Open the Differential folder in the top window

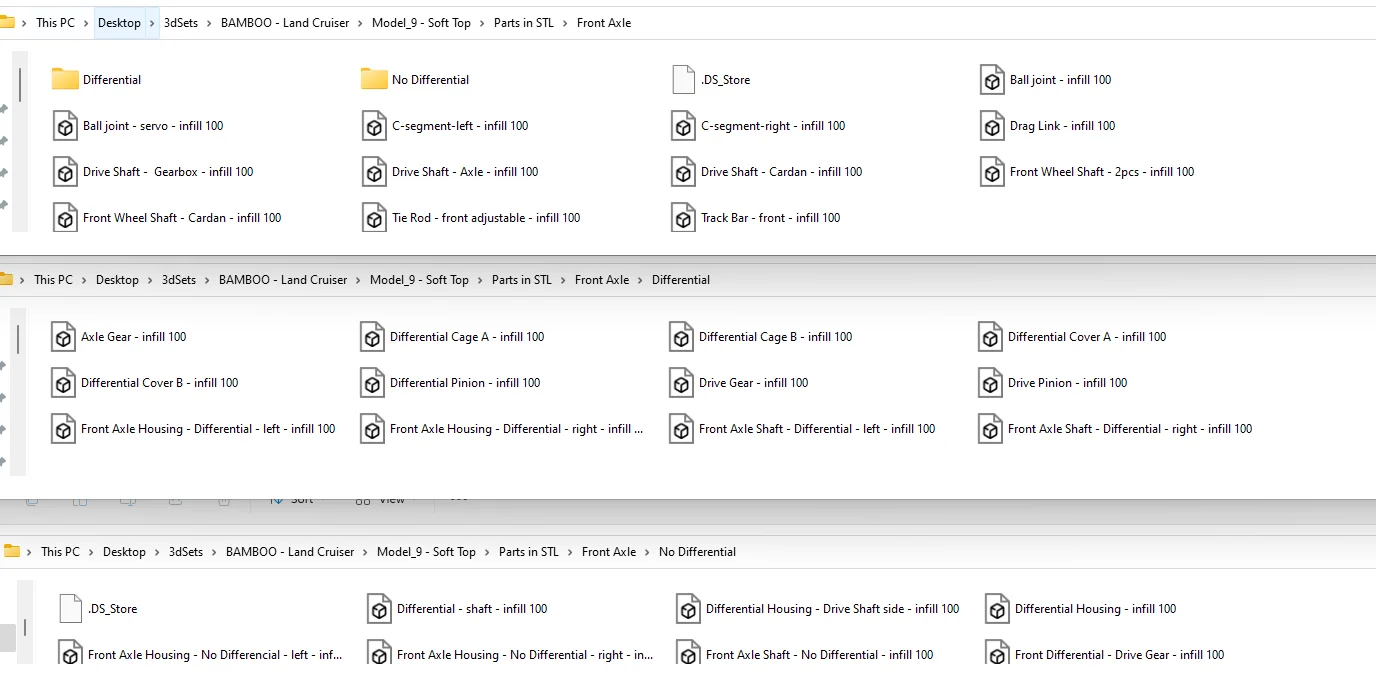[111, 80]
